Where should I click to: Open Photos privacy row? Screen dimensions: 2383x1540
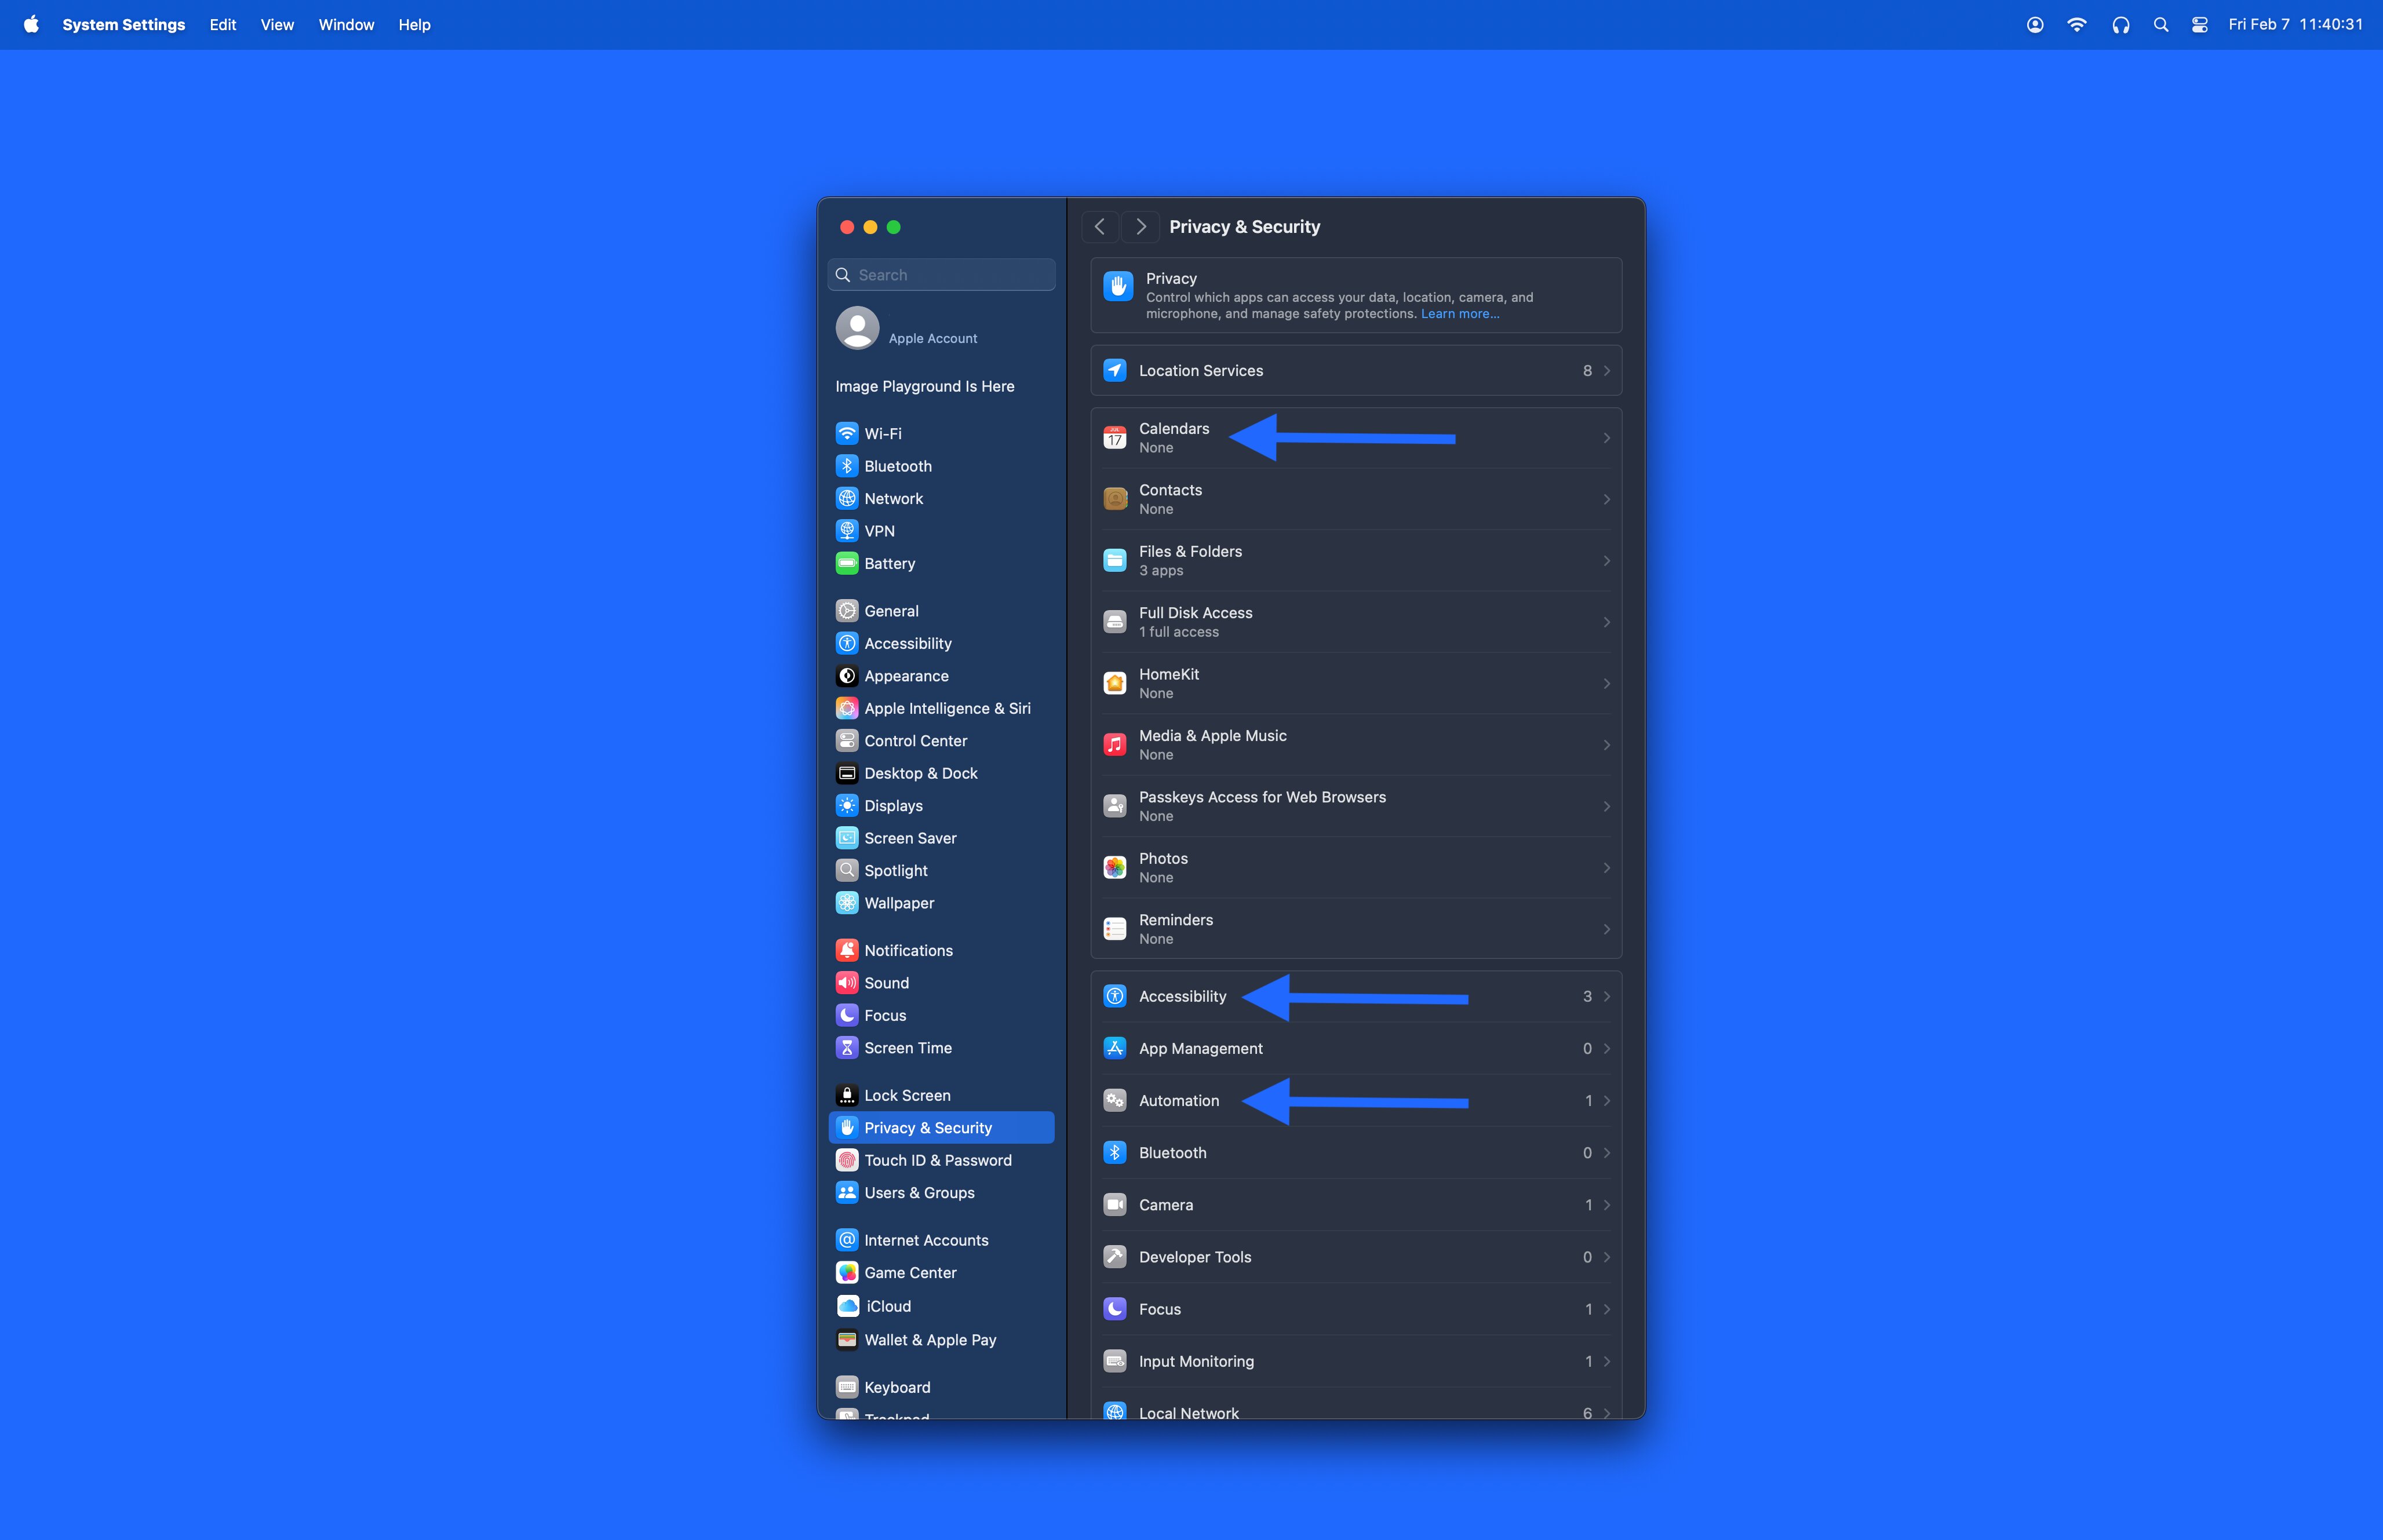pyautogui.click(x=1356, y=868)
